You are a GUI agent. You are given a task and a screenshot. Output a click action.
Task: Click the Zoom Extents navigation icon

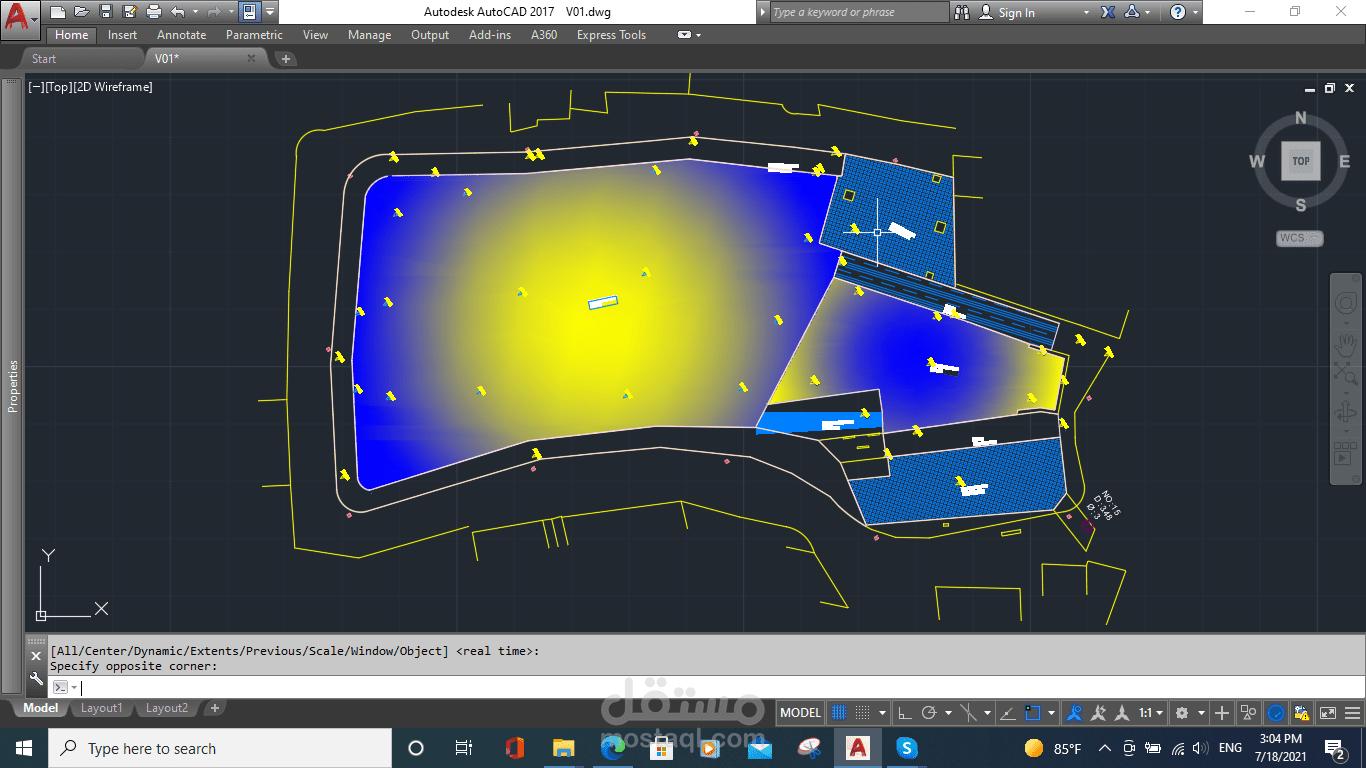[1346, 376]
